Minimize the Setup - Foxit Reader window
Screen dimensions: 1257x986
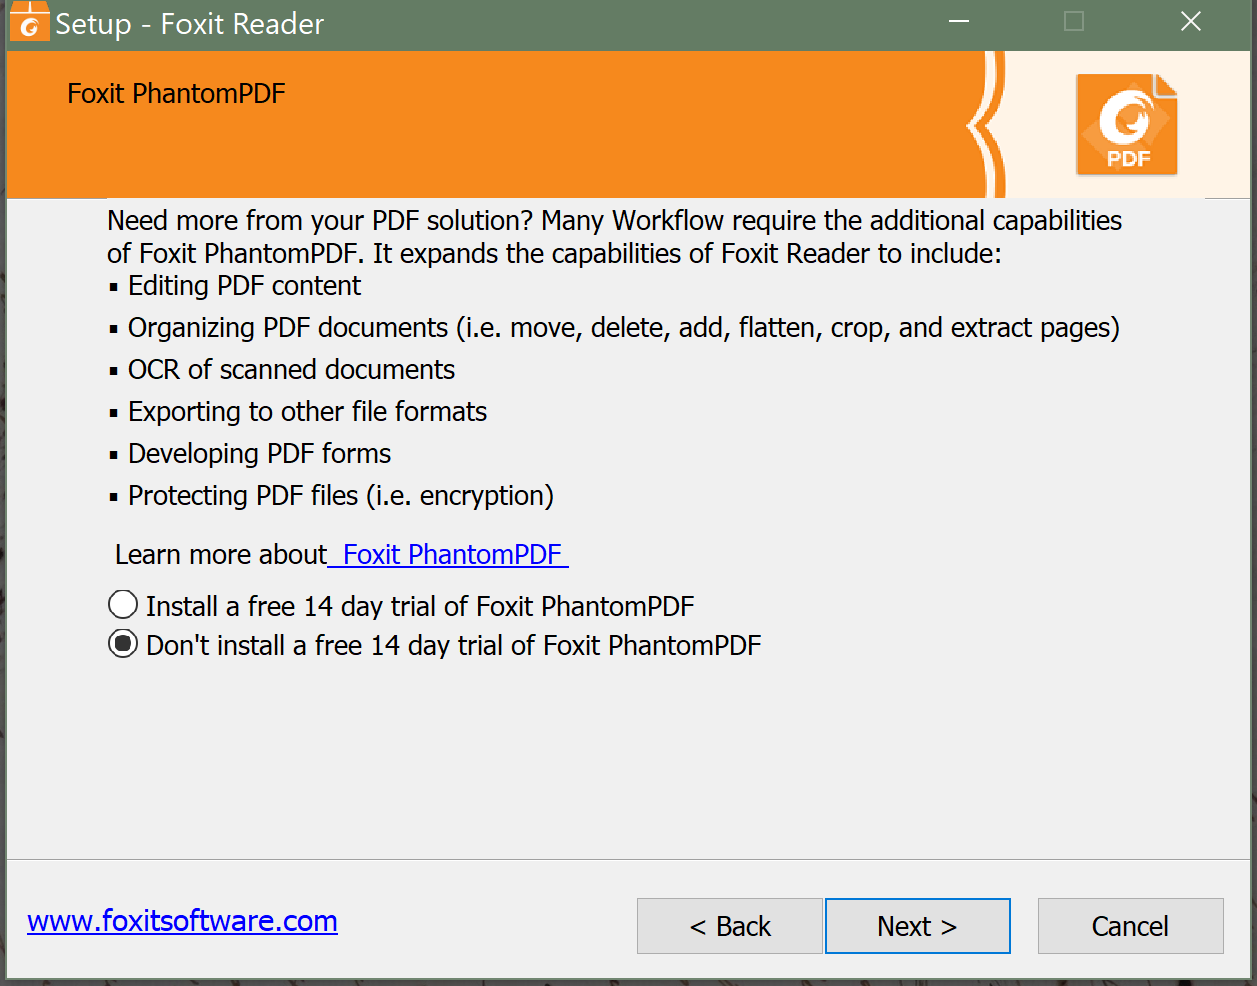959,22
